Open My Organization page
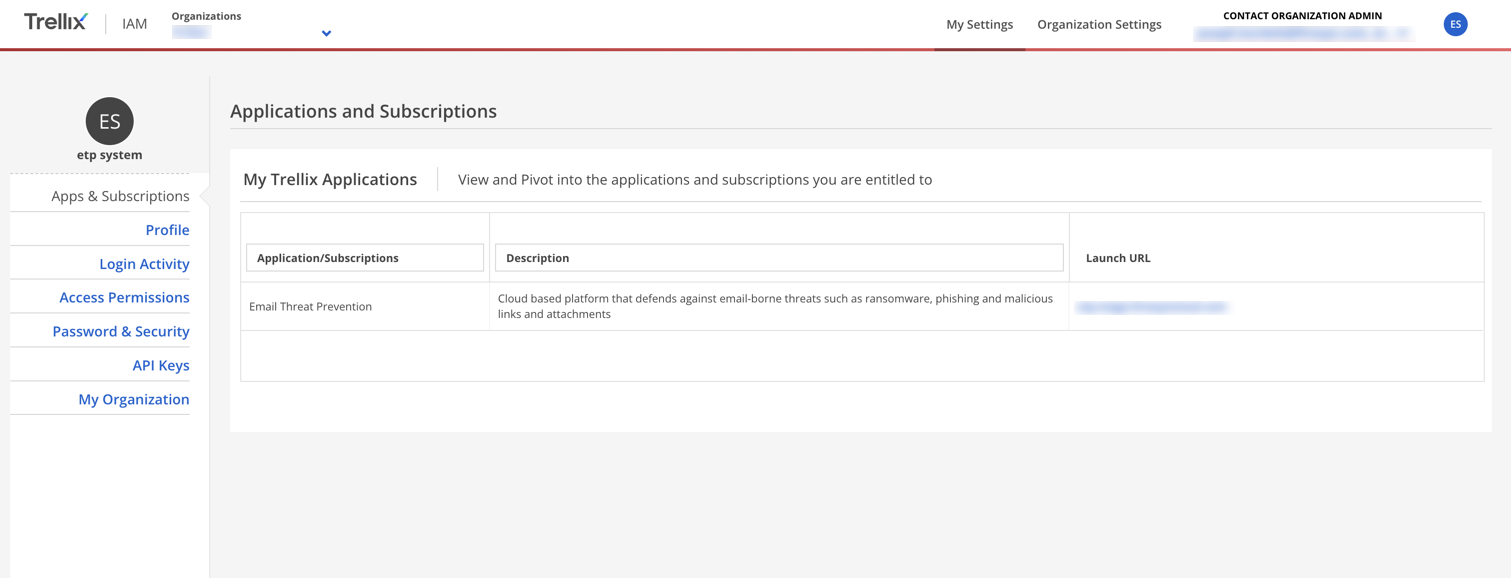The width and height of the screenshot is (1511, 578). point(134,399)
